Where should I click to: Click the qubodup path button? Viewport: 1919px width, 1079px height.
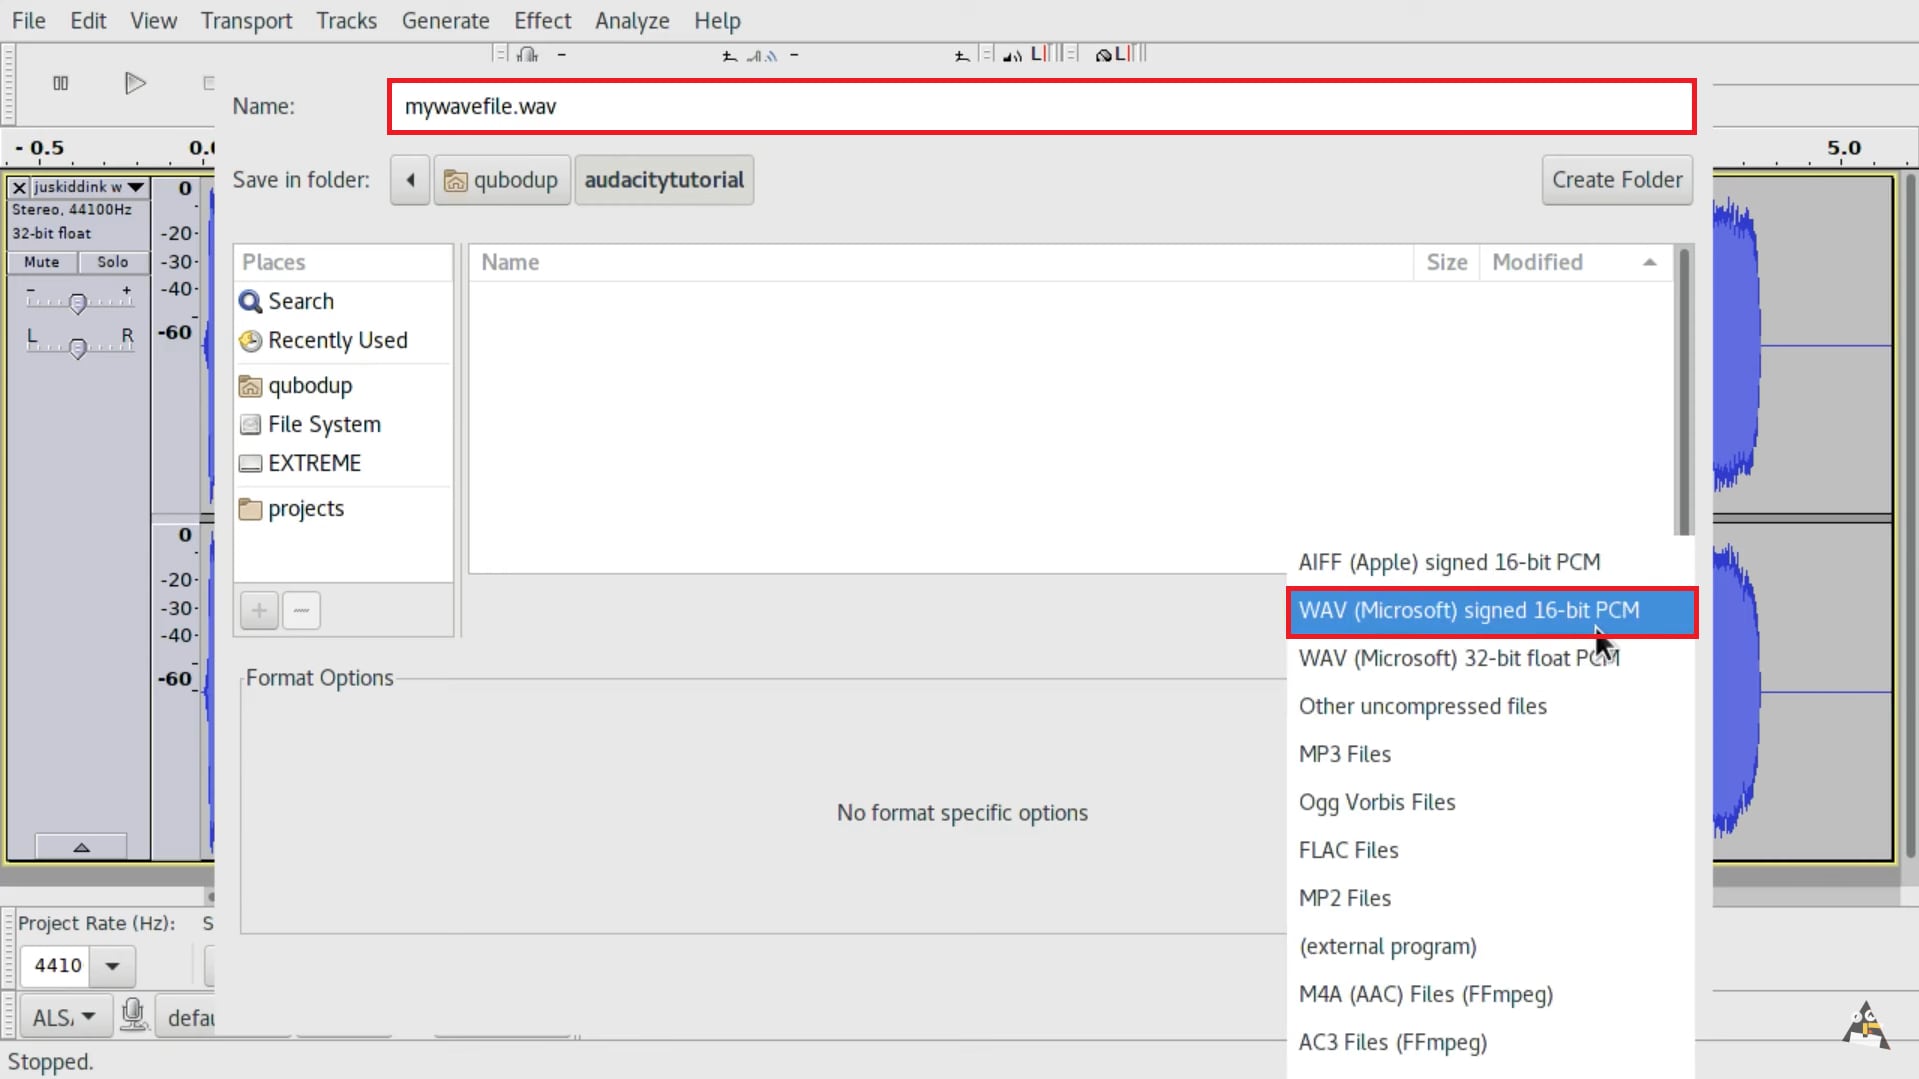pos(502,180)
